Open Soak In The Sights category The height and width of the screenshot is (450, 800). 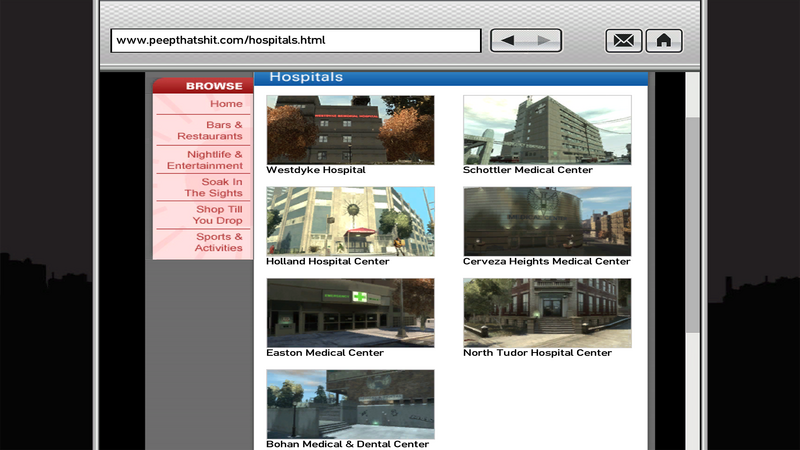(213, 187)
